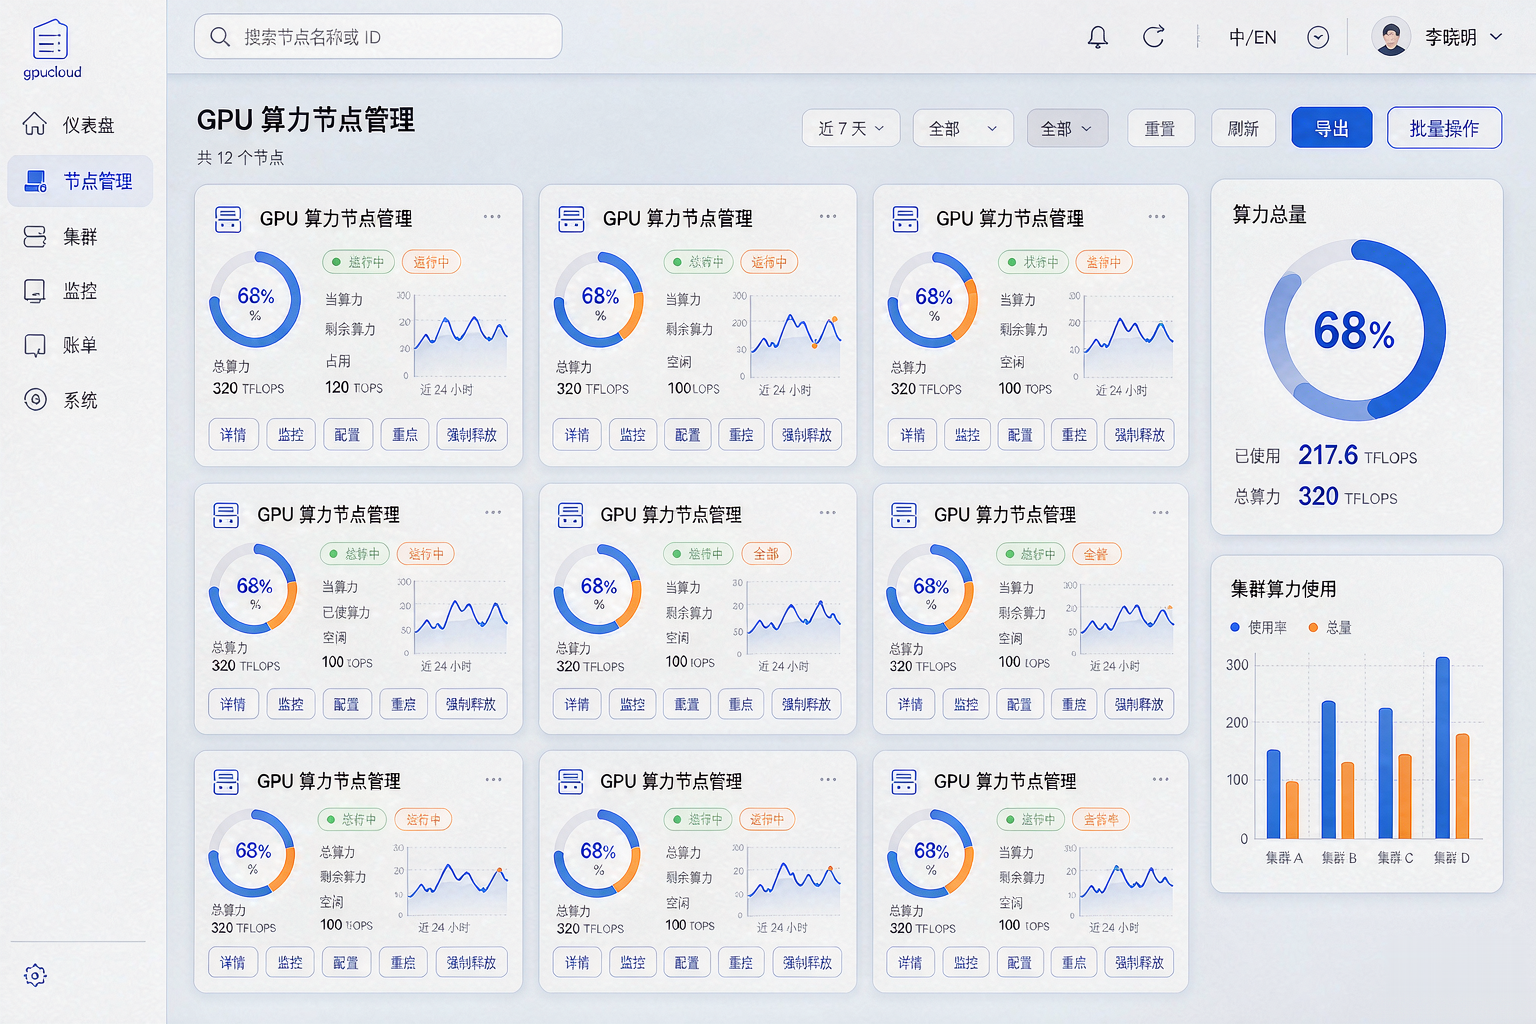Screen dimensions: 1536x1024
Task: Open settings via the sidebar gear icon
Action: click(35, 975)
